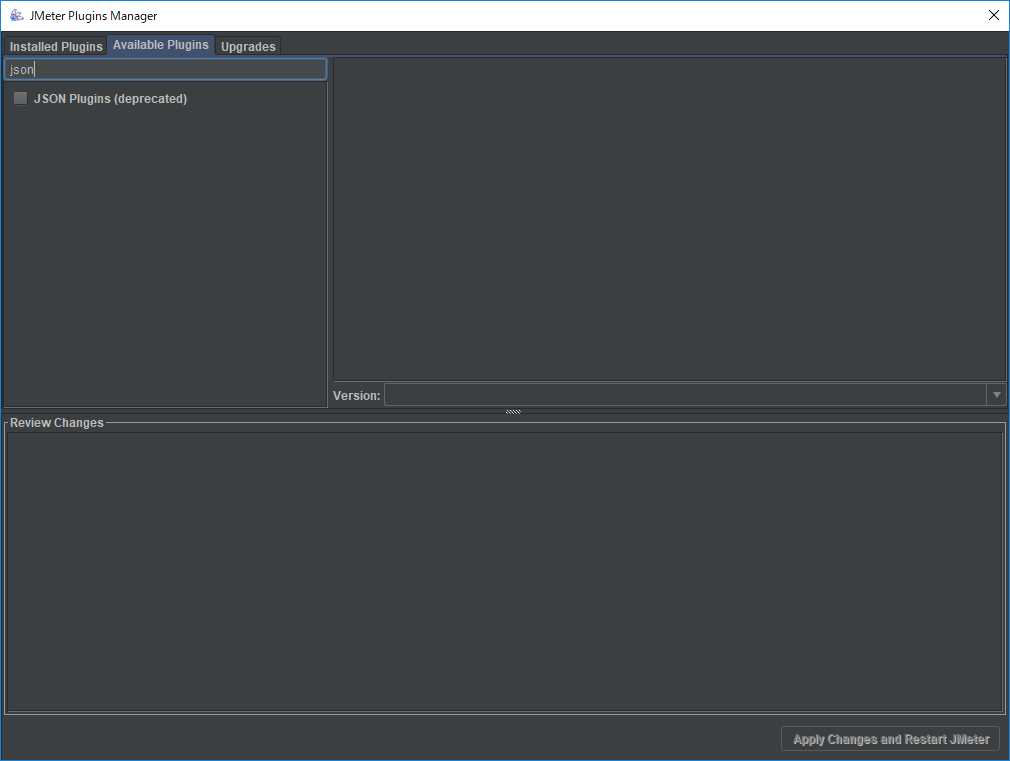This screenshot has height=761, width=1010.
Task: Select the JSON Plugins (deprecated) plugin name
Action: pyautogui.click(x=110, y=98)
